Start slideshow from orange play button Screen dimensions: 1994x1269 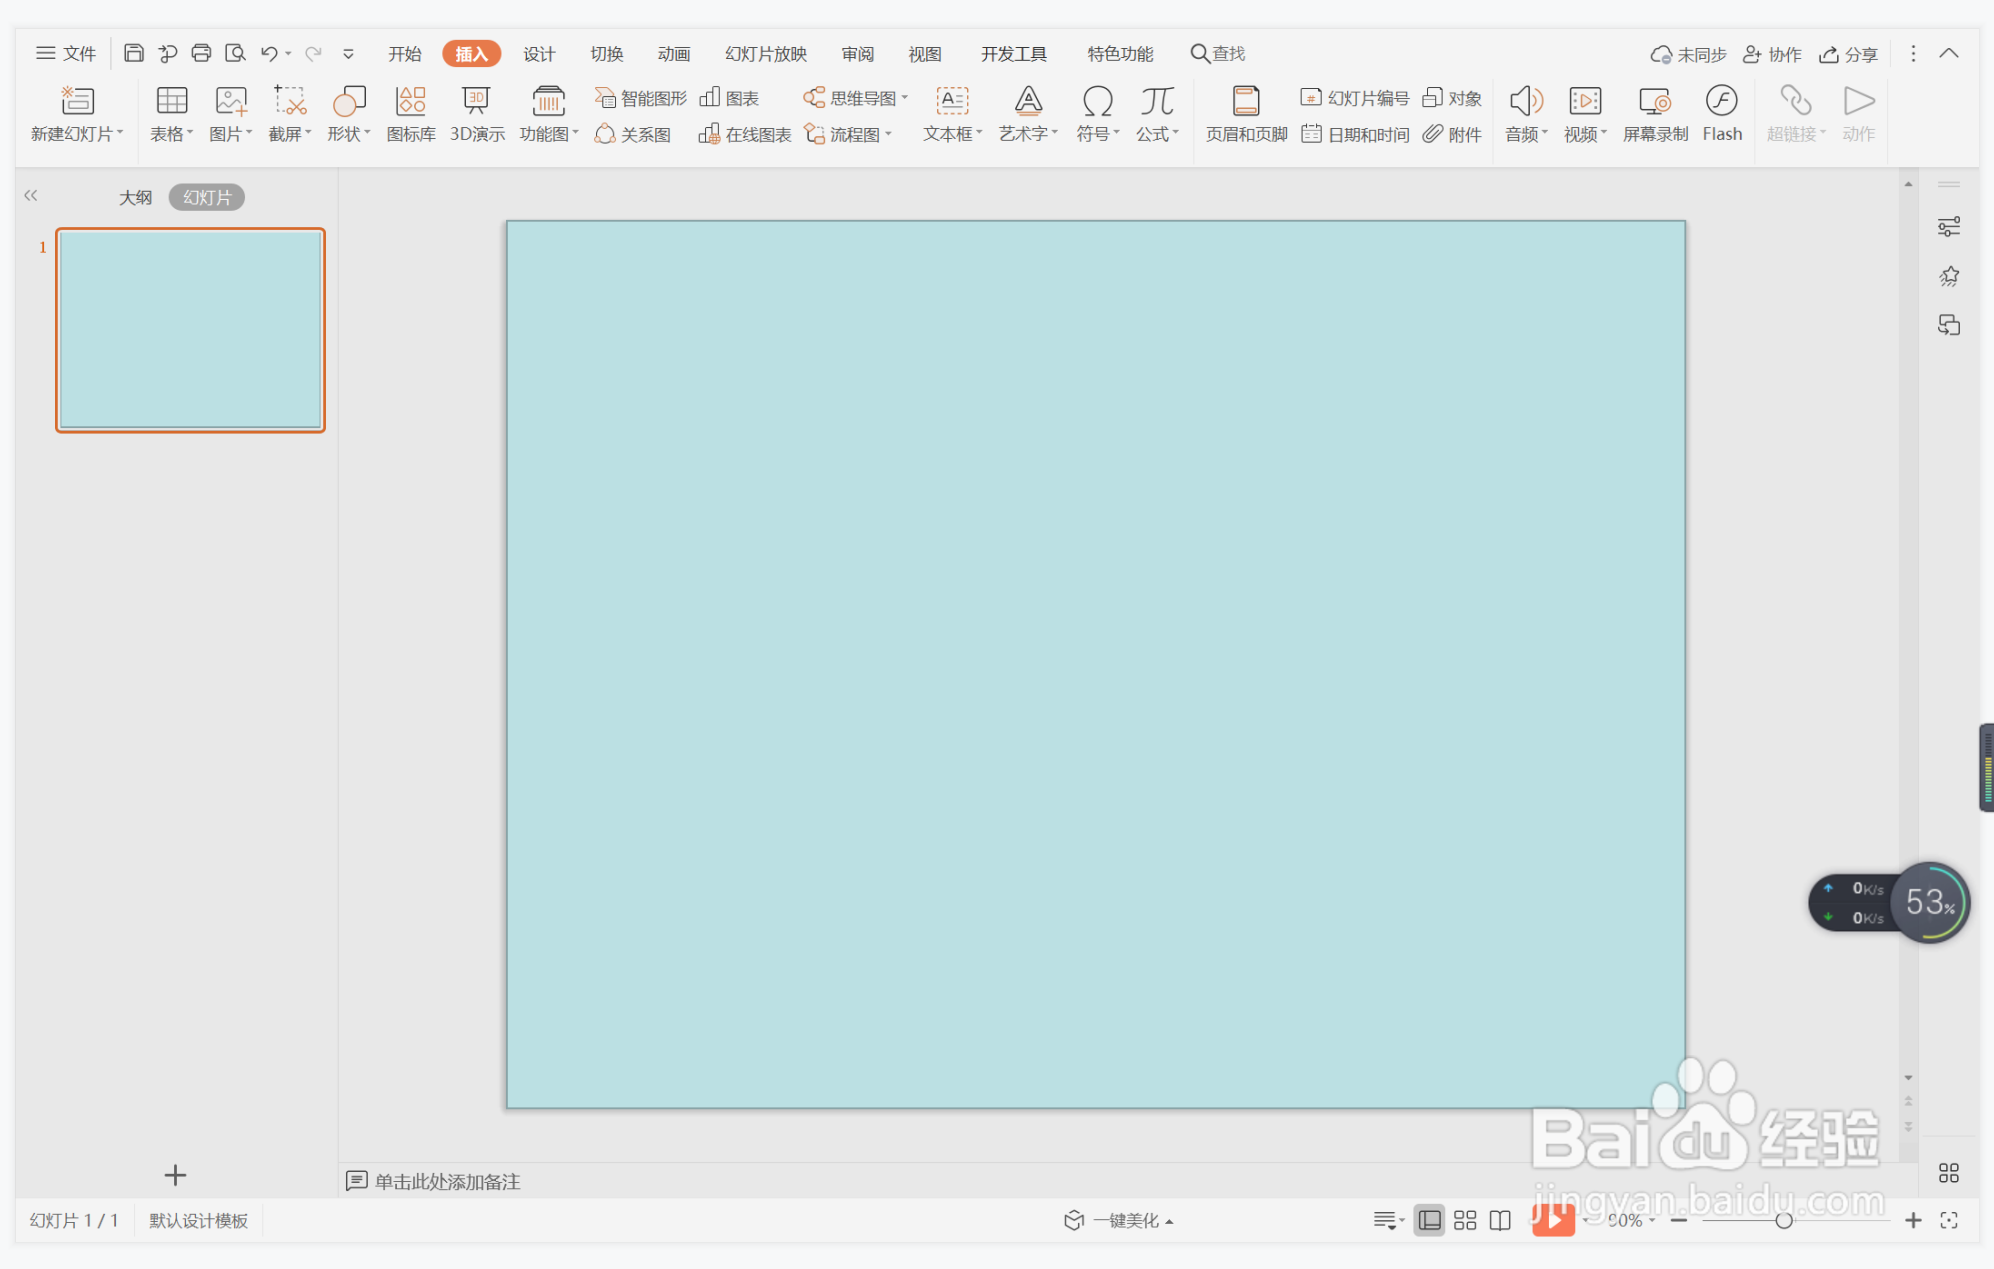[x=1552, y=1219]
